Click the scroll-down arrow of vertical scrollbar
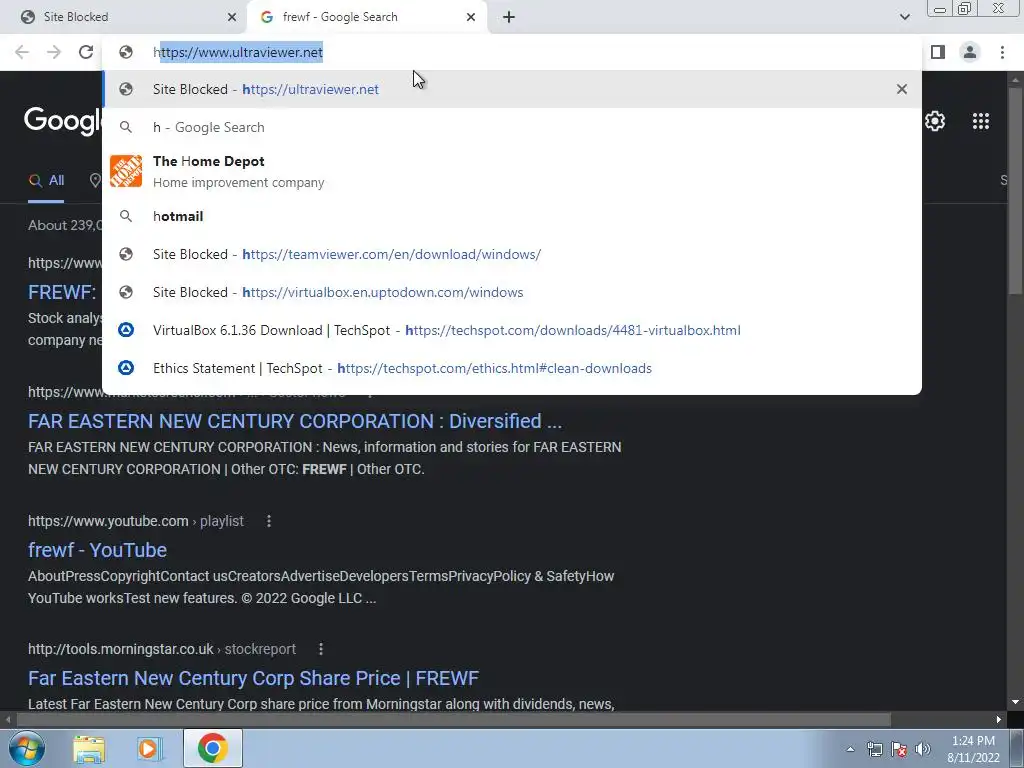 coord(1015,702)
